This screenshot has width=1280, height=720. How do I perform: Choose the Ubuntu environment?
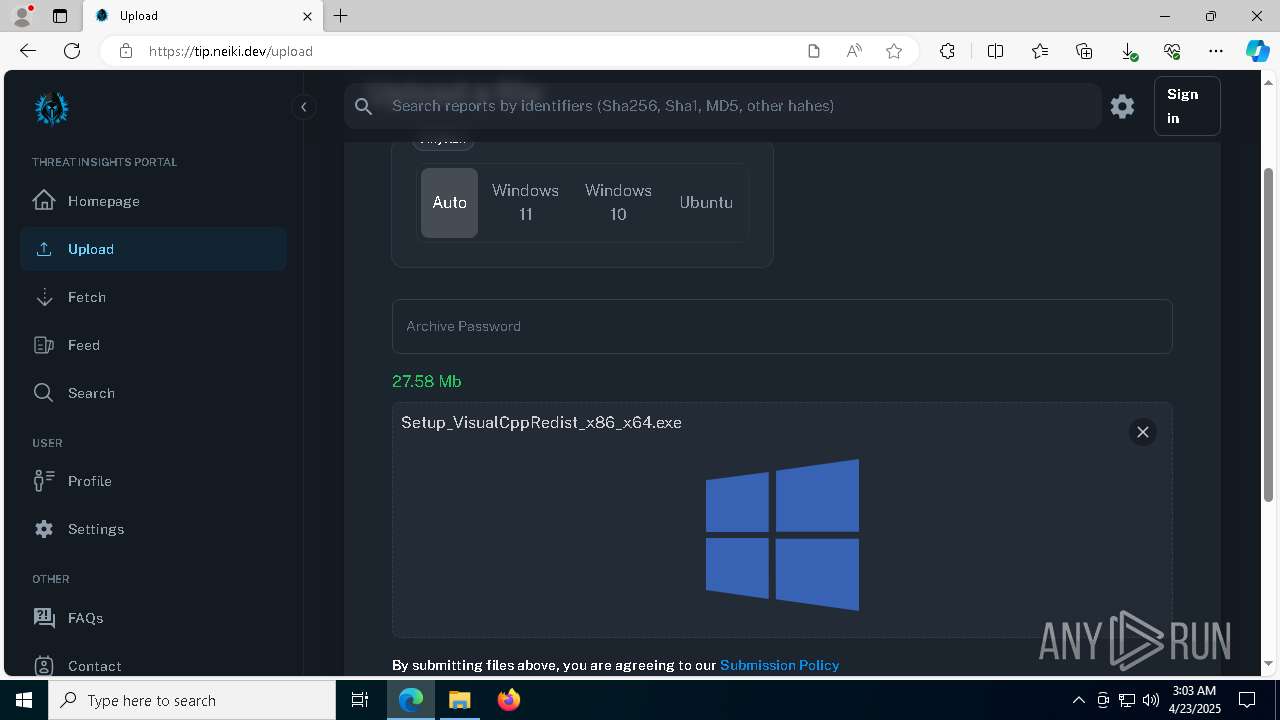click(706, 202)
